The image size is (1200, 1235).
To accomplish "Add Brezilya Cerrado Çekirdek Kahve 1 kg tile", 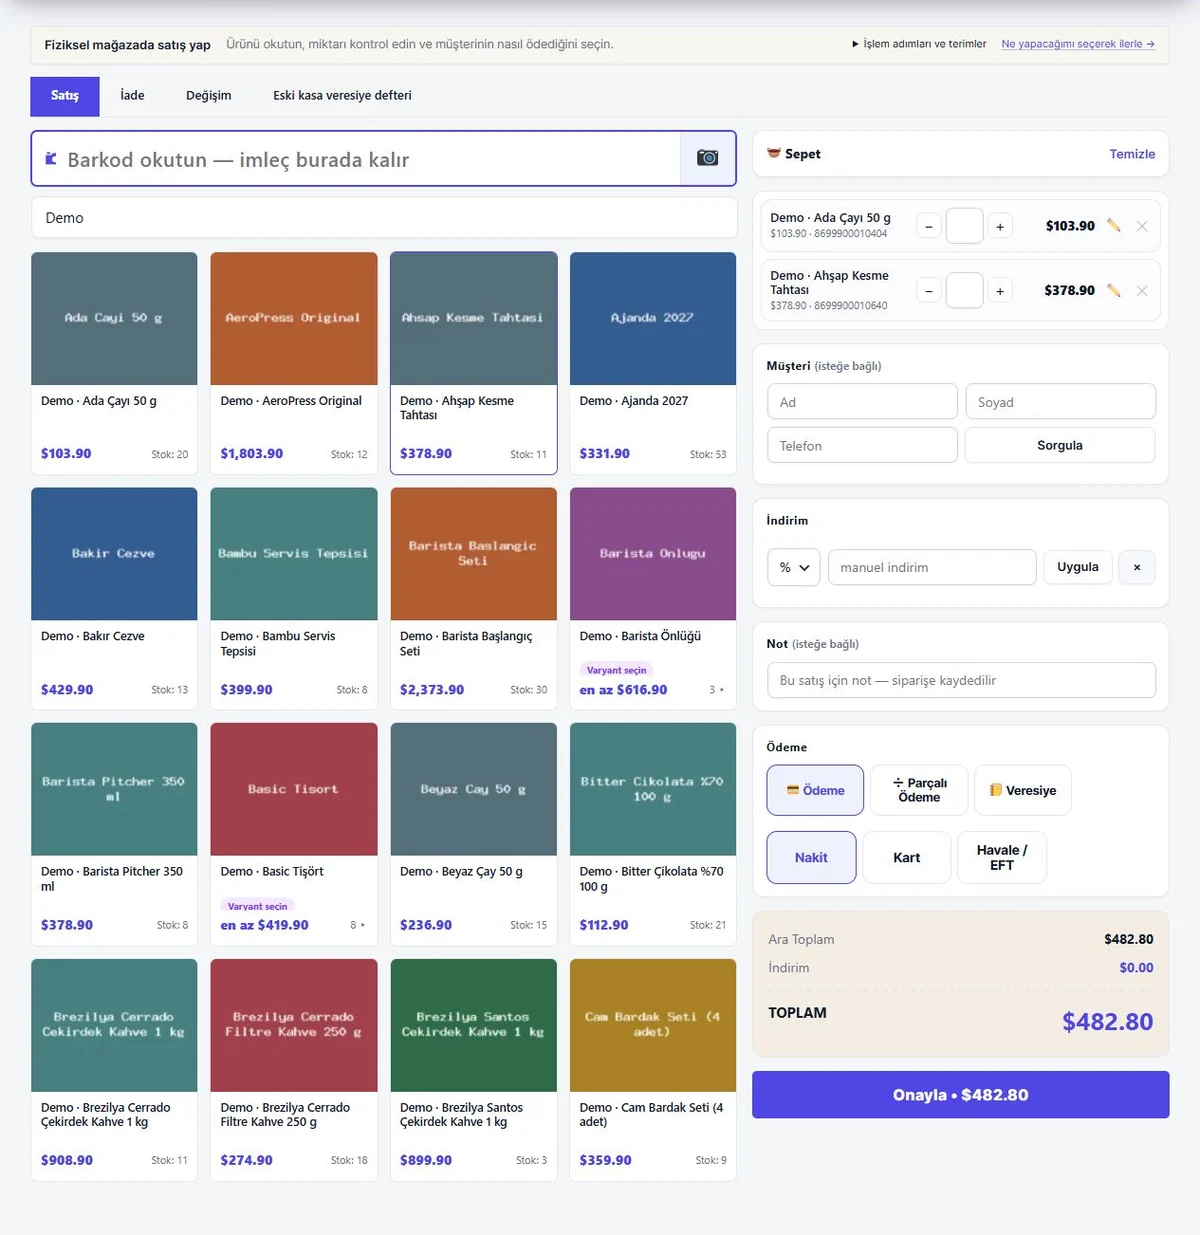I will (114, 1070).
